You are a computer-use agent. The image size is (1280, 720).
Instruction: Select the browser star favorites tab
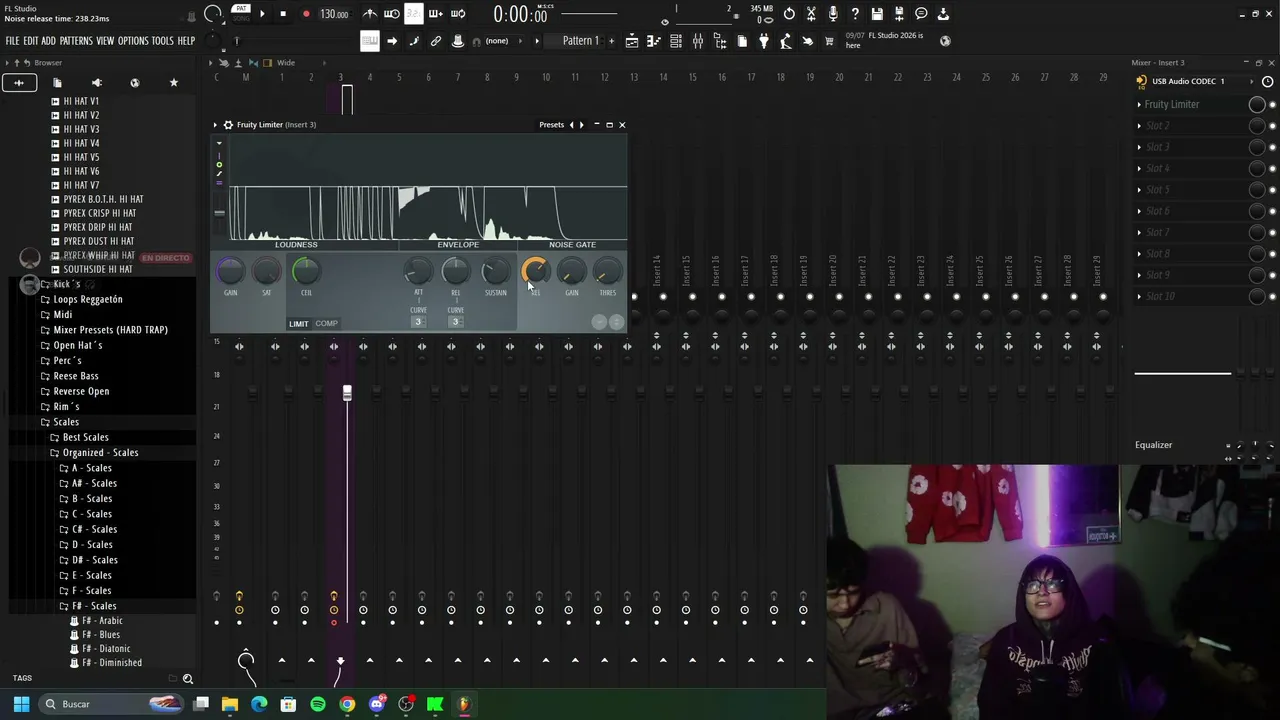pyautogui.click(x=173, y=83)
